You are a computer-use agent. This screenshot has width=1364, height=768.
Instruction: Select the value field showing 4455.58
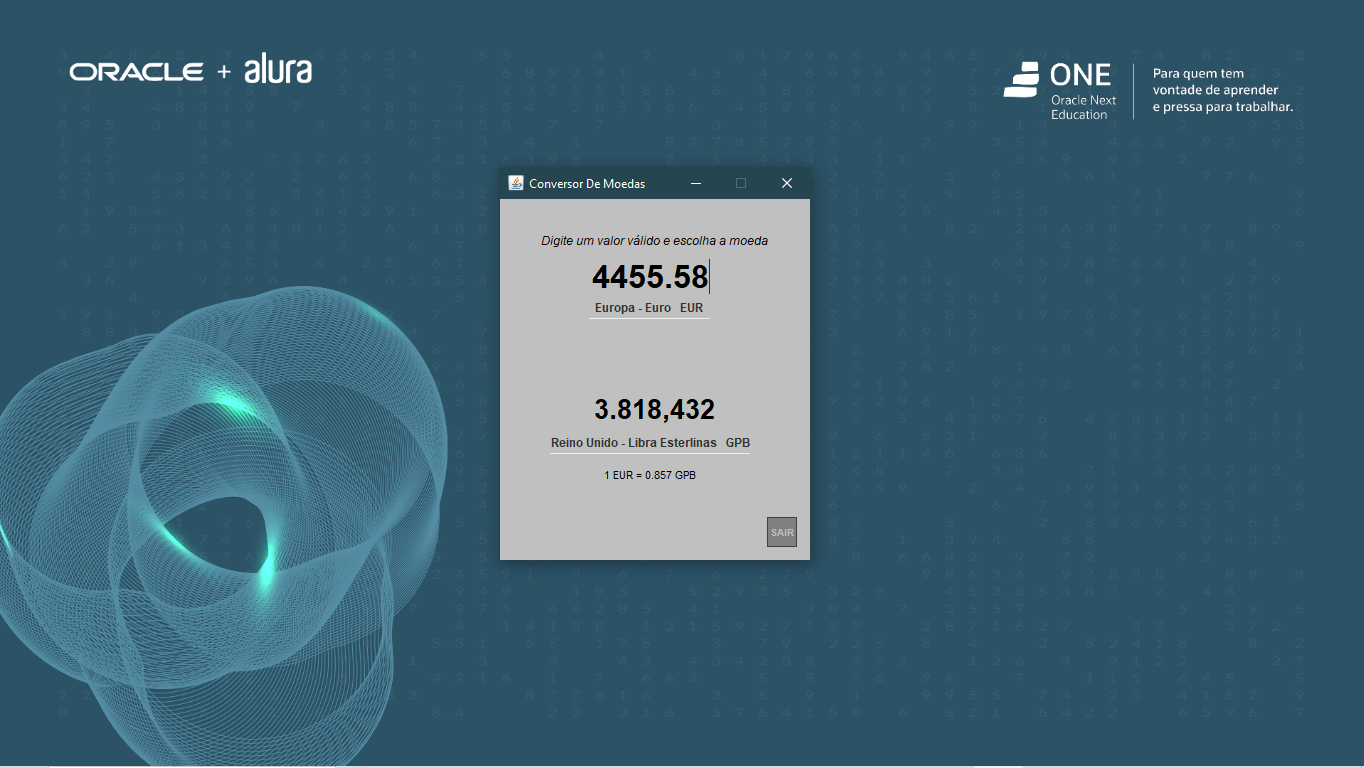(648, 277)
